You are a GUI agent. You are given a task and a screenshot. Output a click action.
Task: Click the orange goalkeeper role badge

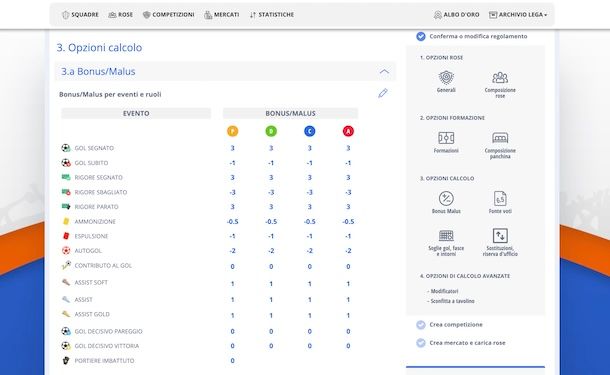click(233, 131)
